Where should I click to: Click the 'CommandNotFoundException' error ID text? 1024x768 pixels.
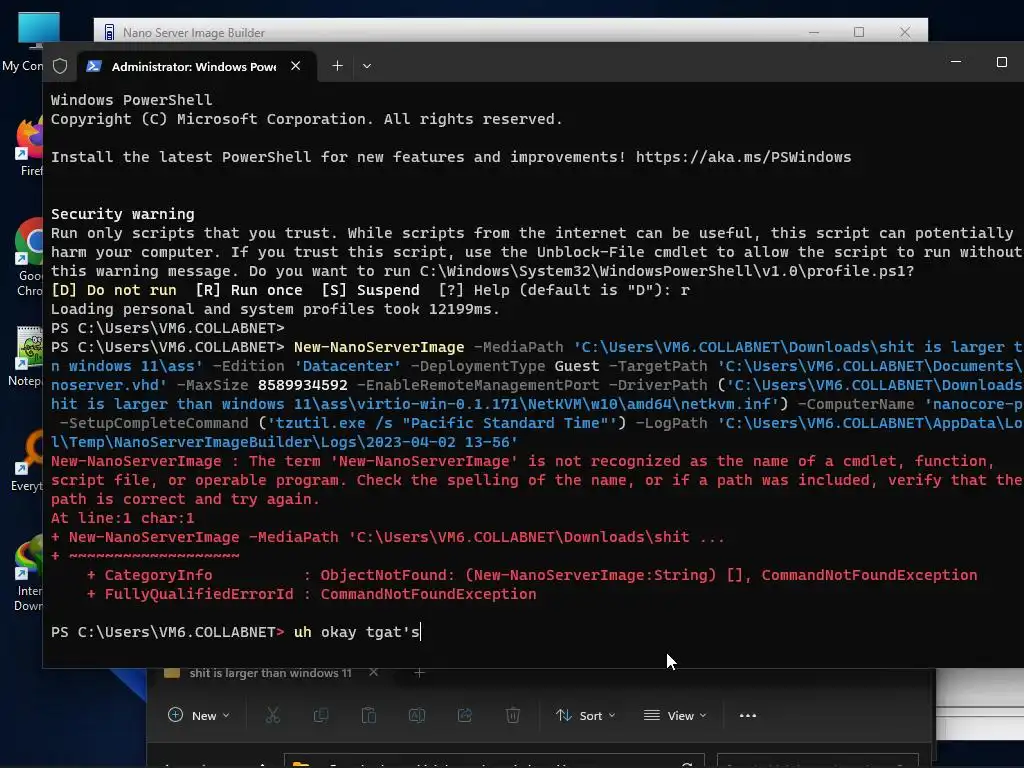click(428, 594)
